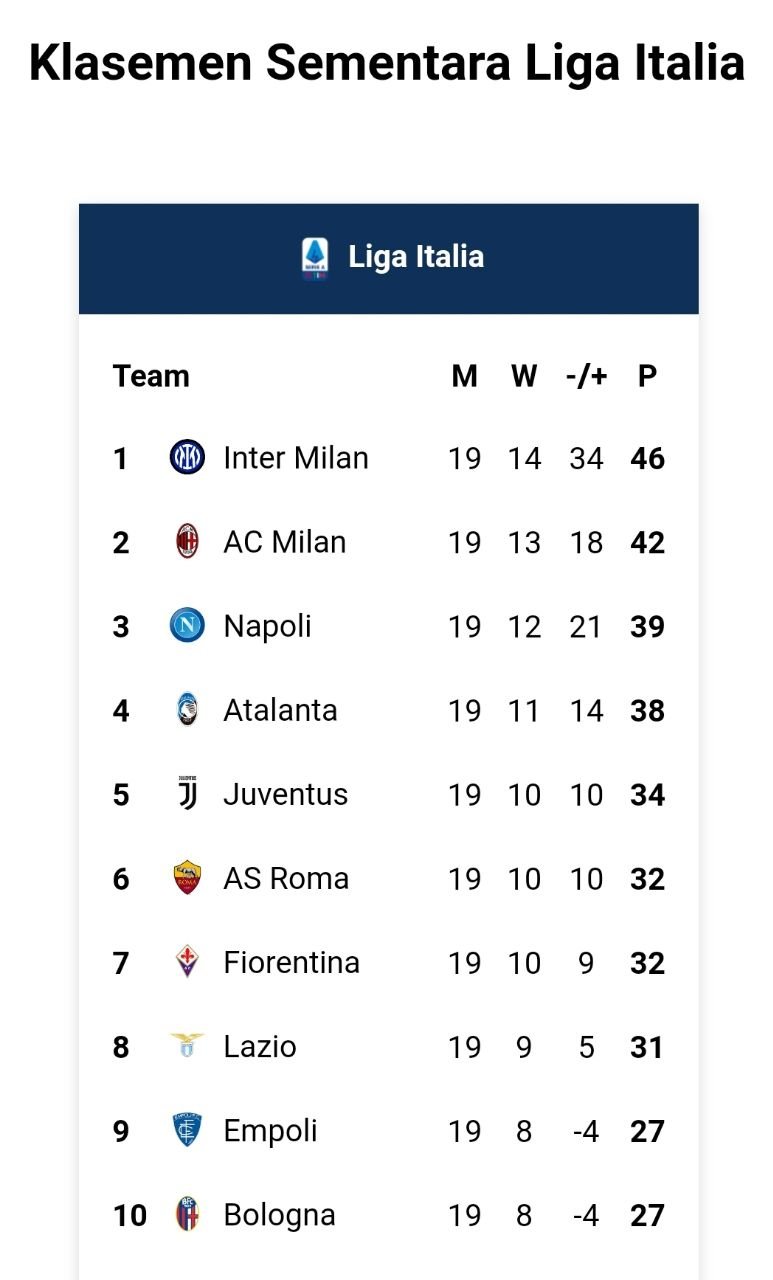Click the Bologna club crest
The width and height of the screenshot is (773, 1280).
187,1214
